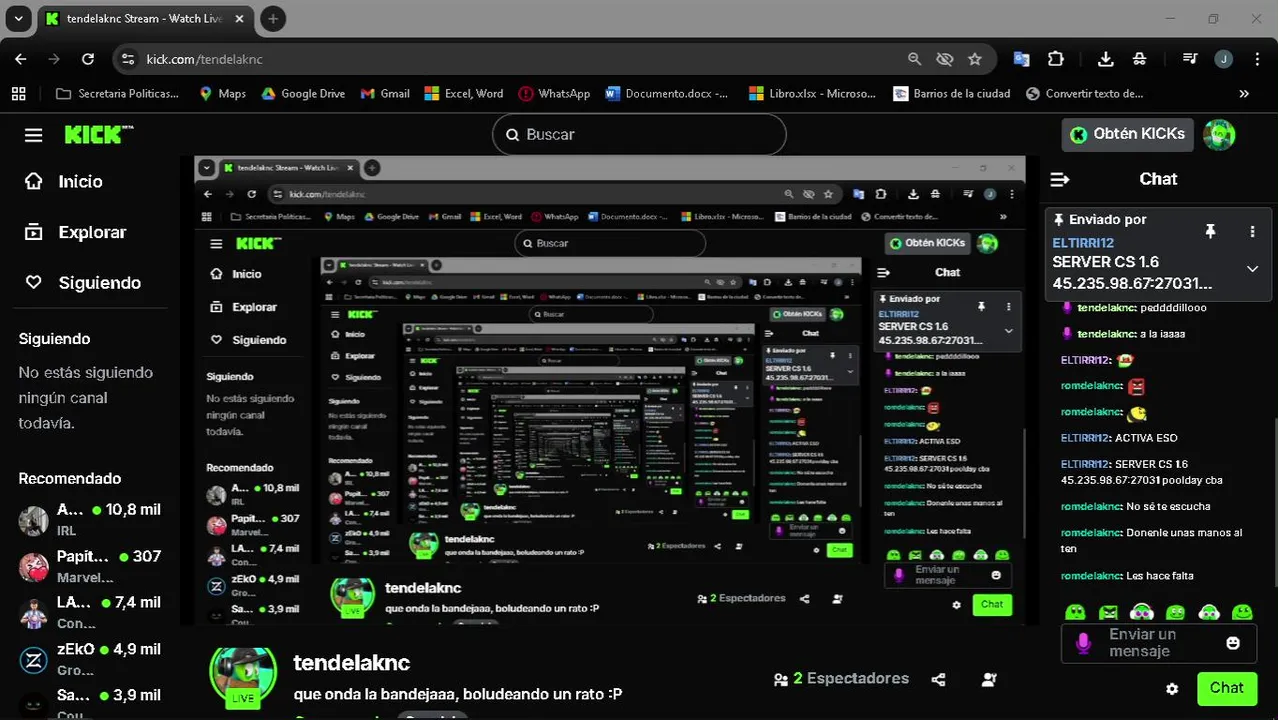Click romdelaknc on 'No sé te escucha' message
The height and width of the screenshot is (720, 1278).
[x=1092, y=506]
